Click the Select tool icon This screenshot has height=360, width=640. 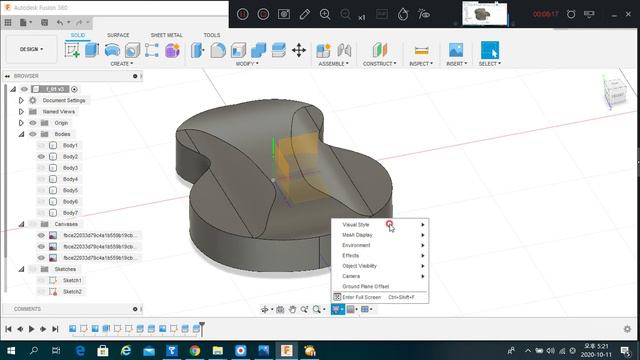pyautogui.click(x=490, y=50)
